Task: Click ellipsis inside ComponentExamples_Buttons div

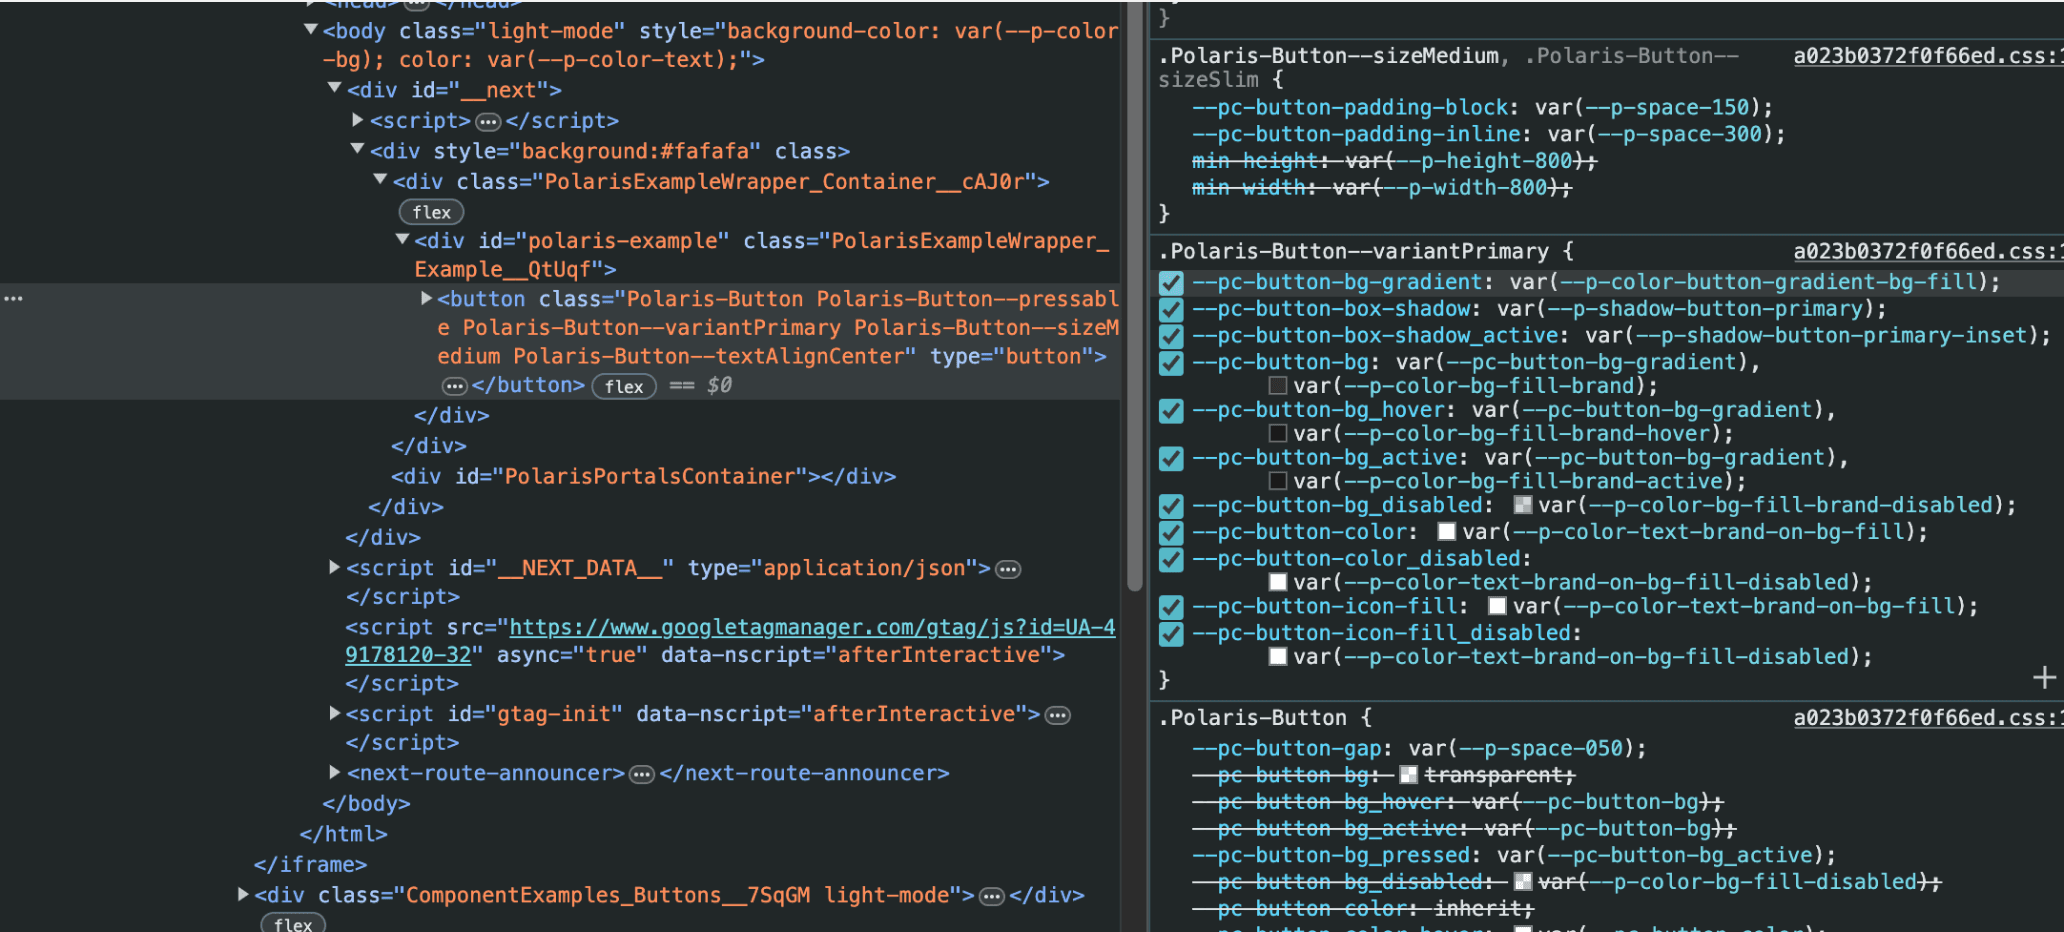Action: (x=992, y=896)
